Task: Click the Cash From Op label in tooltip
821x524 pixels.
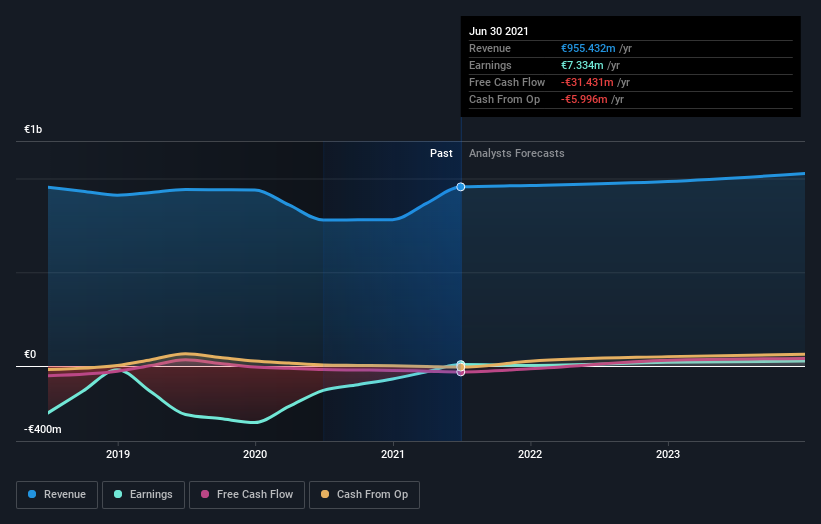Action: (504, 99)
